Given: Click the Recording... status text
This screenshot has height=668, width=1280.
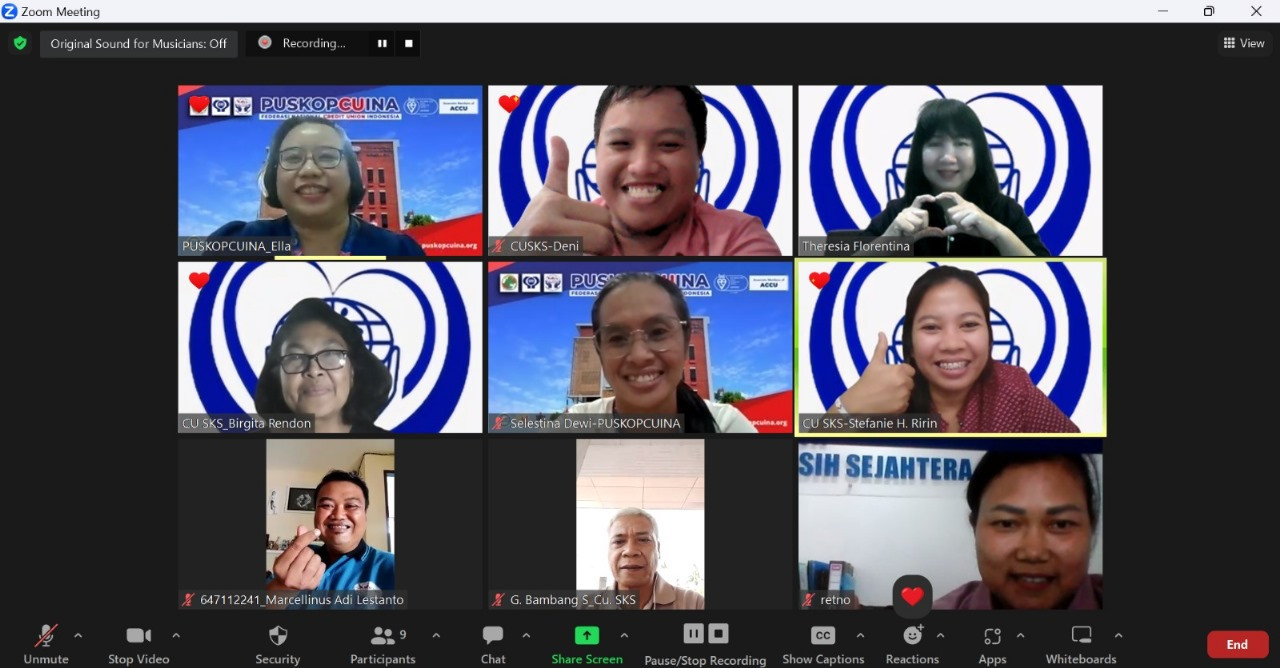Looking at the screenshot, I should coord(314,43).
